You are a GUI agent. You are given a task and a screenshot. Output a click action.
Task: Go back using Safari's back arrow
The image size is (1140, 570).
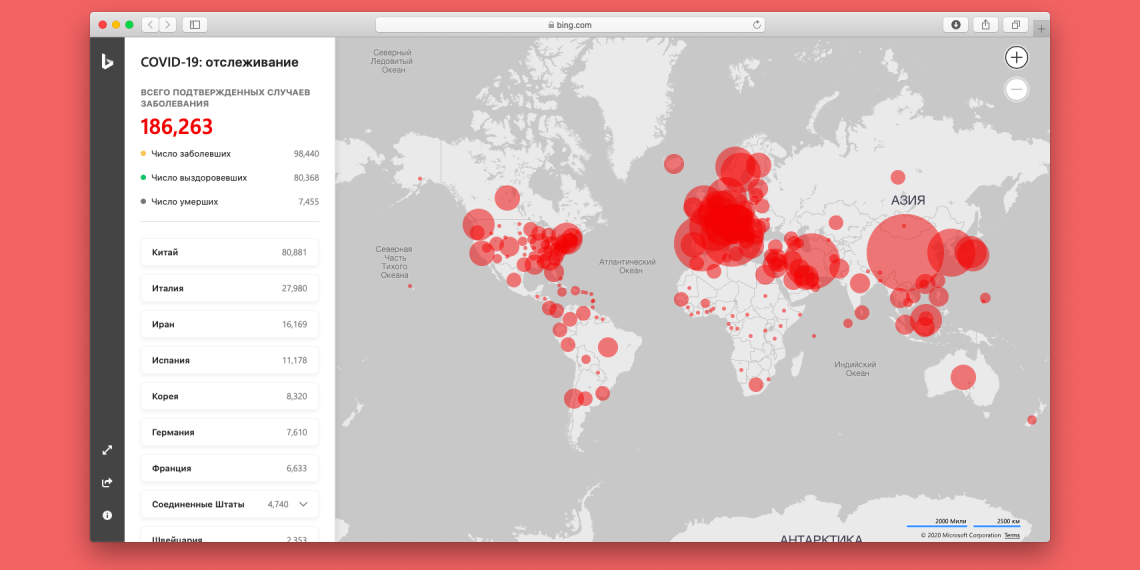pyautogui.click(x=150, y=25)
